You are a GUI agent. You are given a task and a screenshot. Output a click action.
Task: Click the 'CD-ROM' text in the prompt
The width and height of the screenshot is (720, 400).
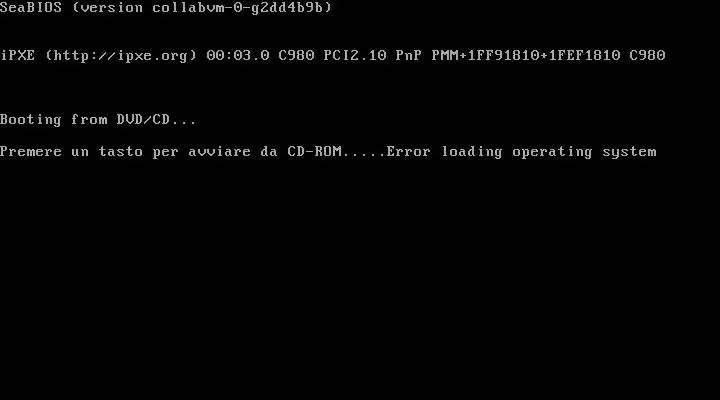[x=315, y=152]
